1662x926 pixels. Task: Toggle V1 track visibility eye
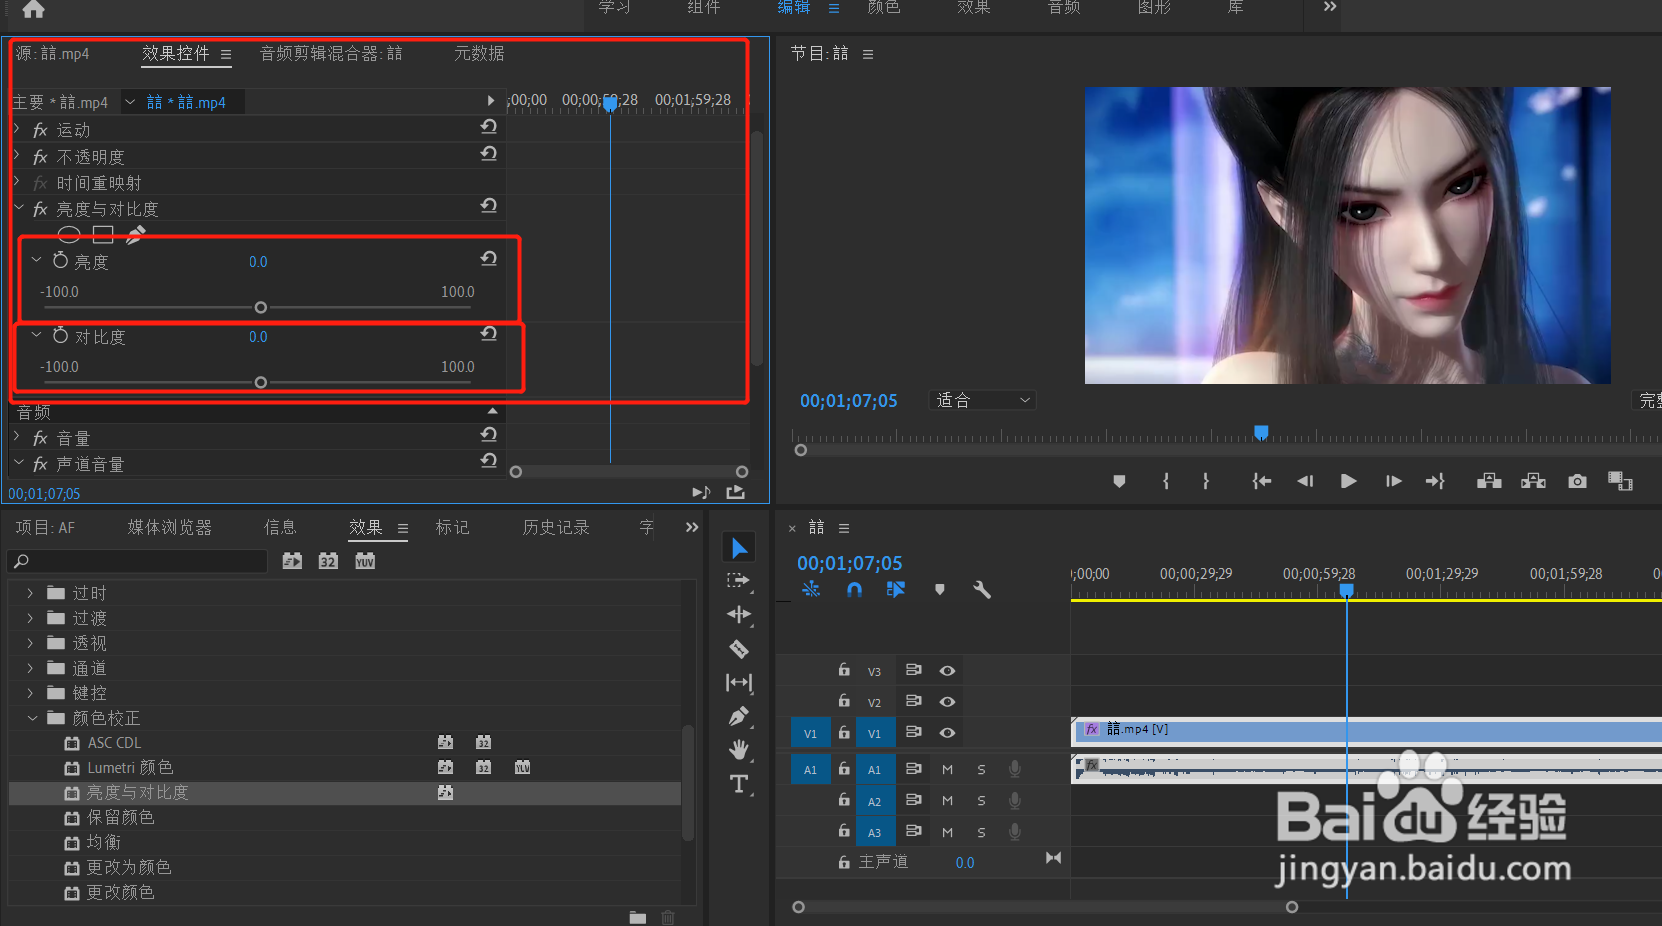947,733
